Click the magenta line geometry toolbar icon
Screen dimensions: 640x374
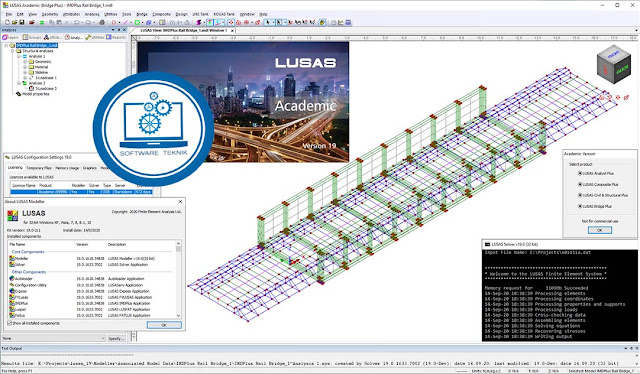click(125, 22)
